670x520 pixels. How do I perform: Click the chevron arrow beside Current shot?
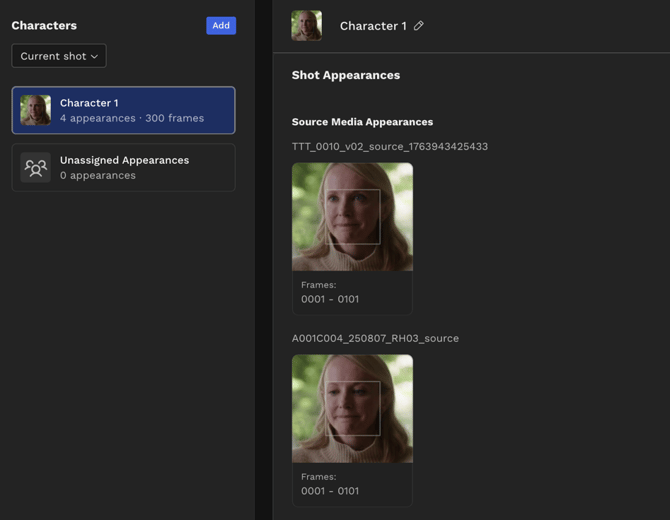(x=95, y=57)
